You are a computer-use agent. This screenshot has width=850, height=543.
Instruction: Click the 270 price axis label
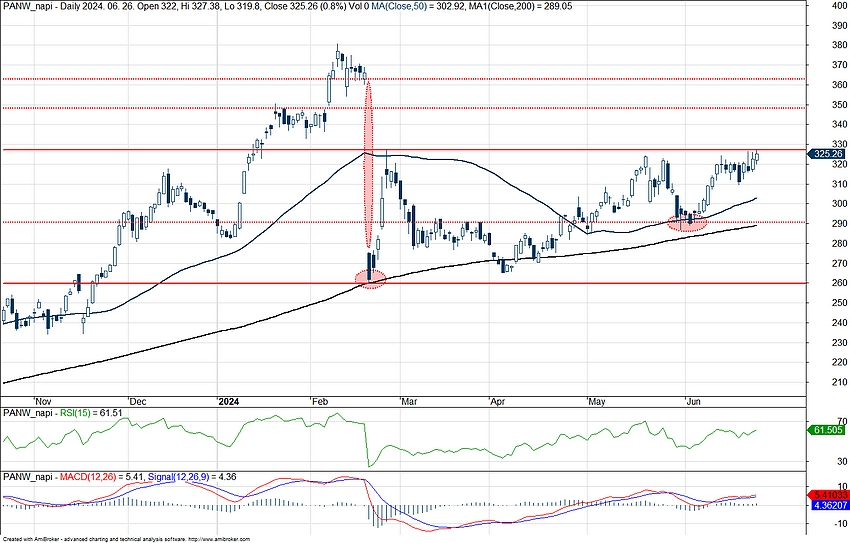pos(840,263)
